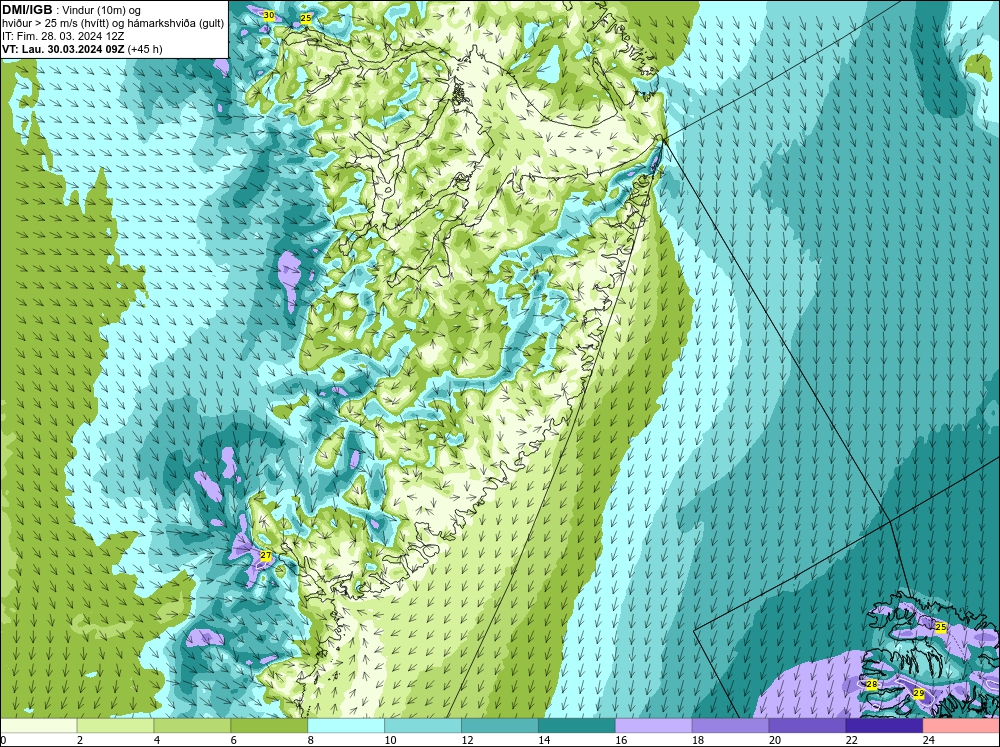Click the legend scale number 8
Screen dimensions: 1000x747
point(311,740)
